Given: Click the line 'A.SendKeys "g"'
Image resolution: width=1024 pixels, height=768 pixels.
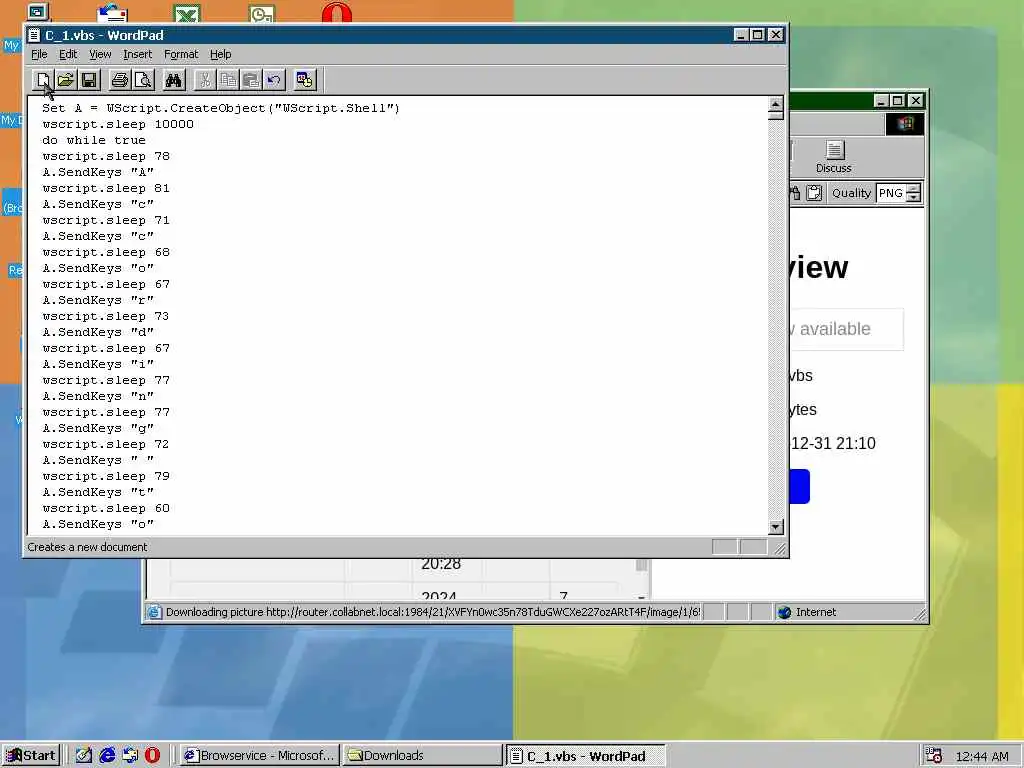Looking at the screenshot, I should click(x=98, y=428).
